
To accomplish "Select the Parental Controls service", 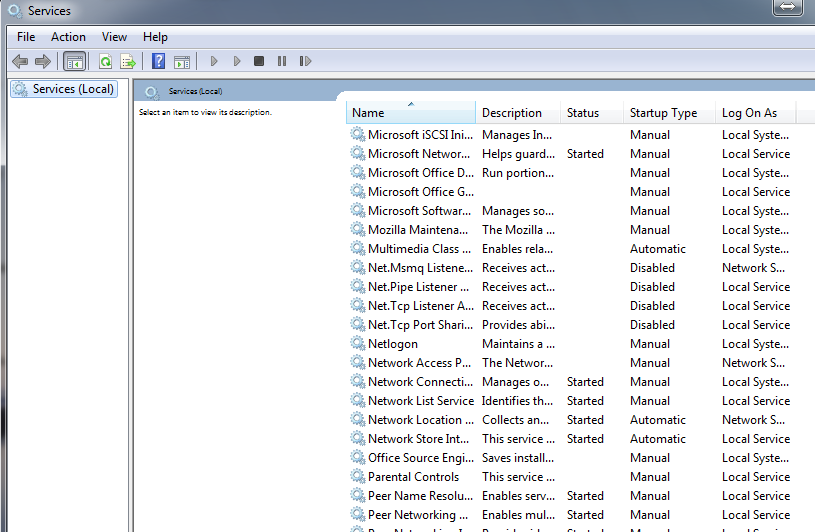I will (x=413, y=477).
